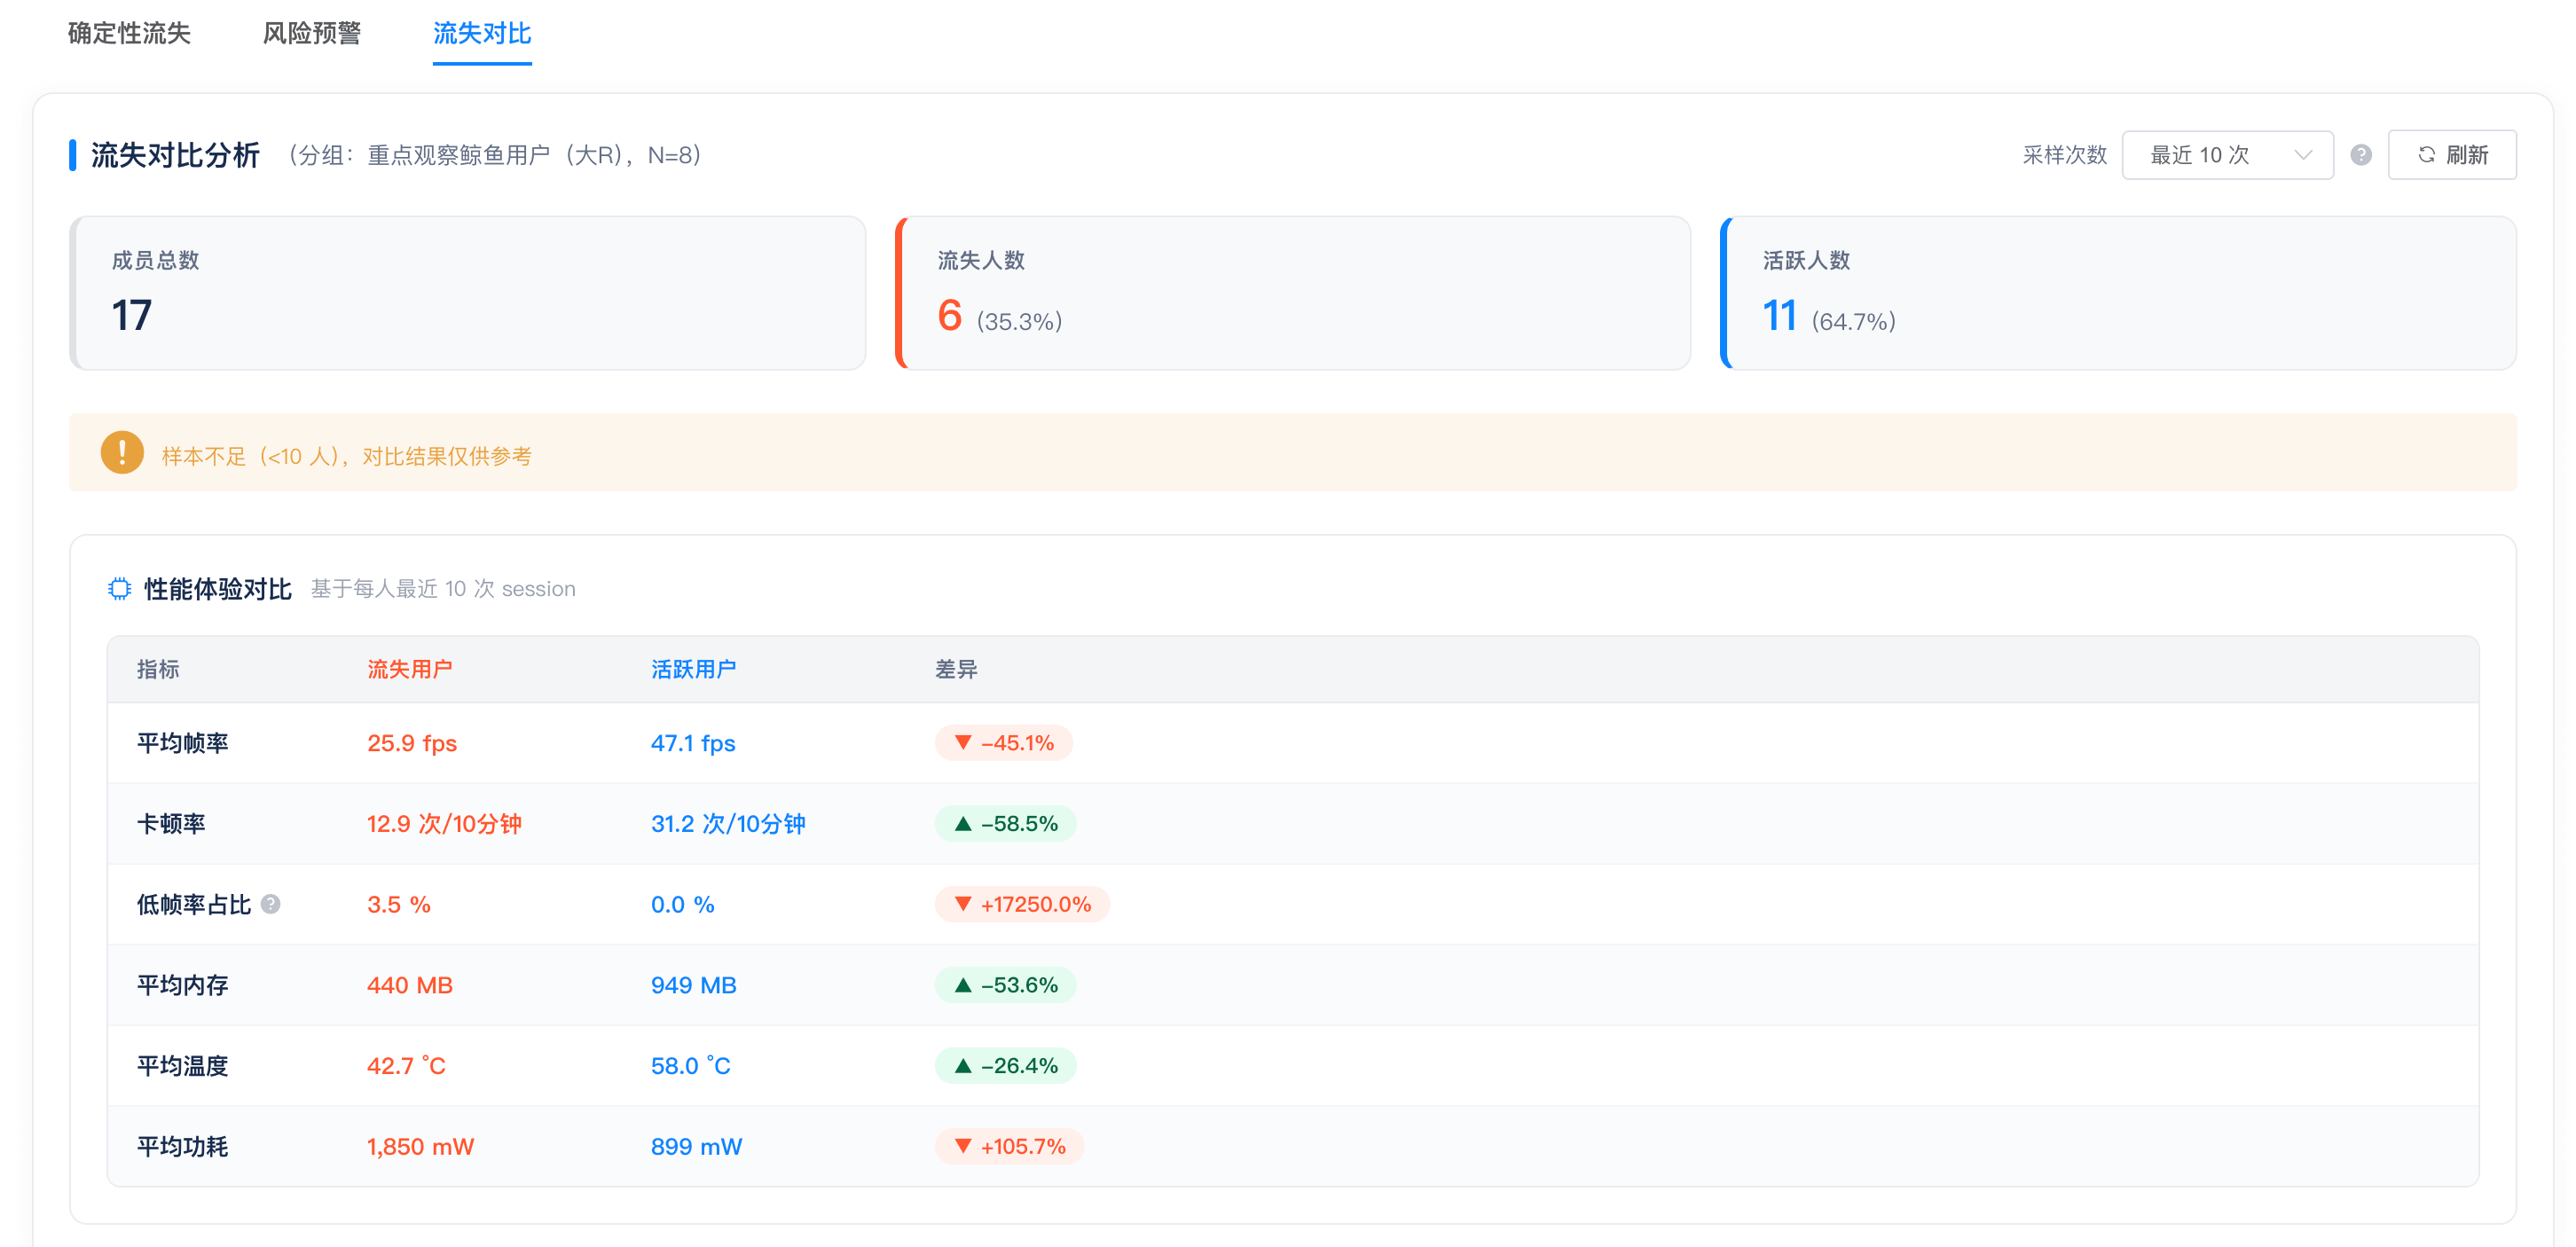Click the 899 mW power value
This screenshot has width=2576, height=1247.
(x=697, y=1147)
